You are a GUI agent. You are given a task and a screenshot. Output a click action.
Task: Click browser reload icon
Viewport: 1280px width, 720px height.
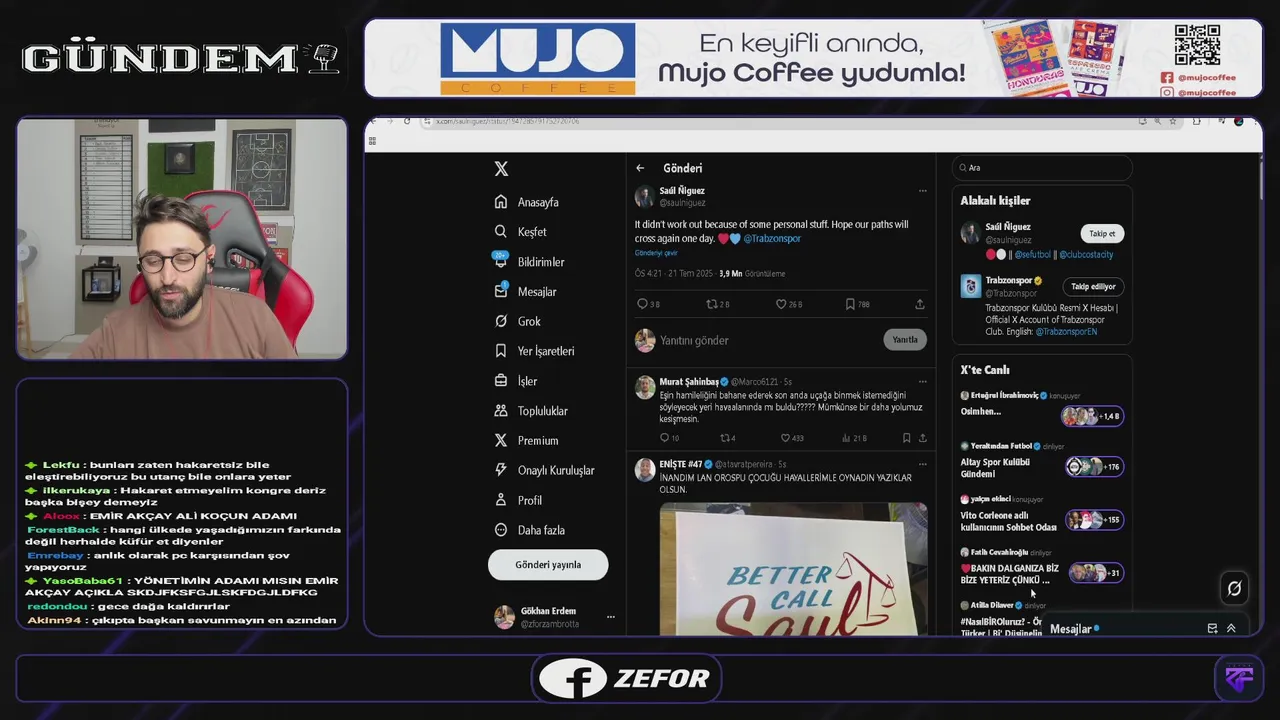407,121
